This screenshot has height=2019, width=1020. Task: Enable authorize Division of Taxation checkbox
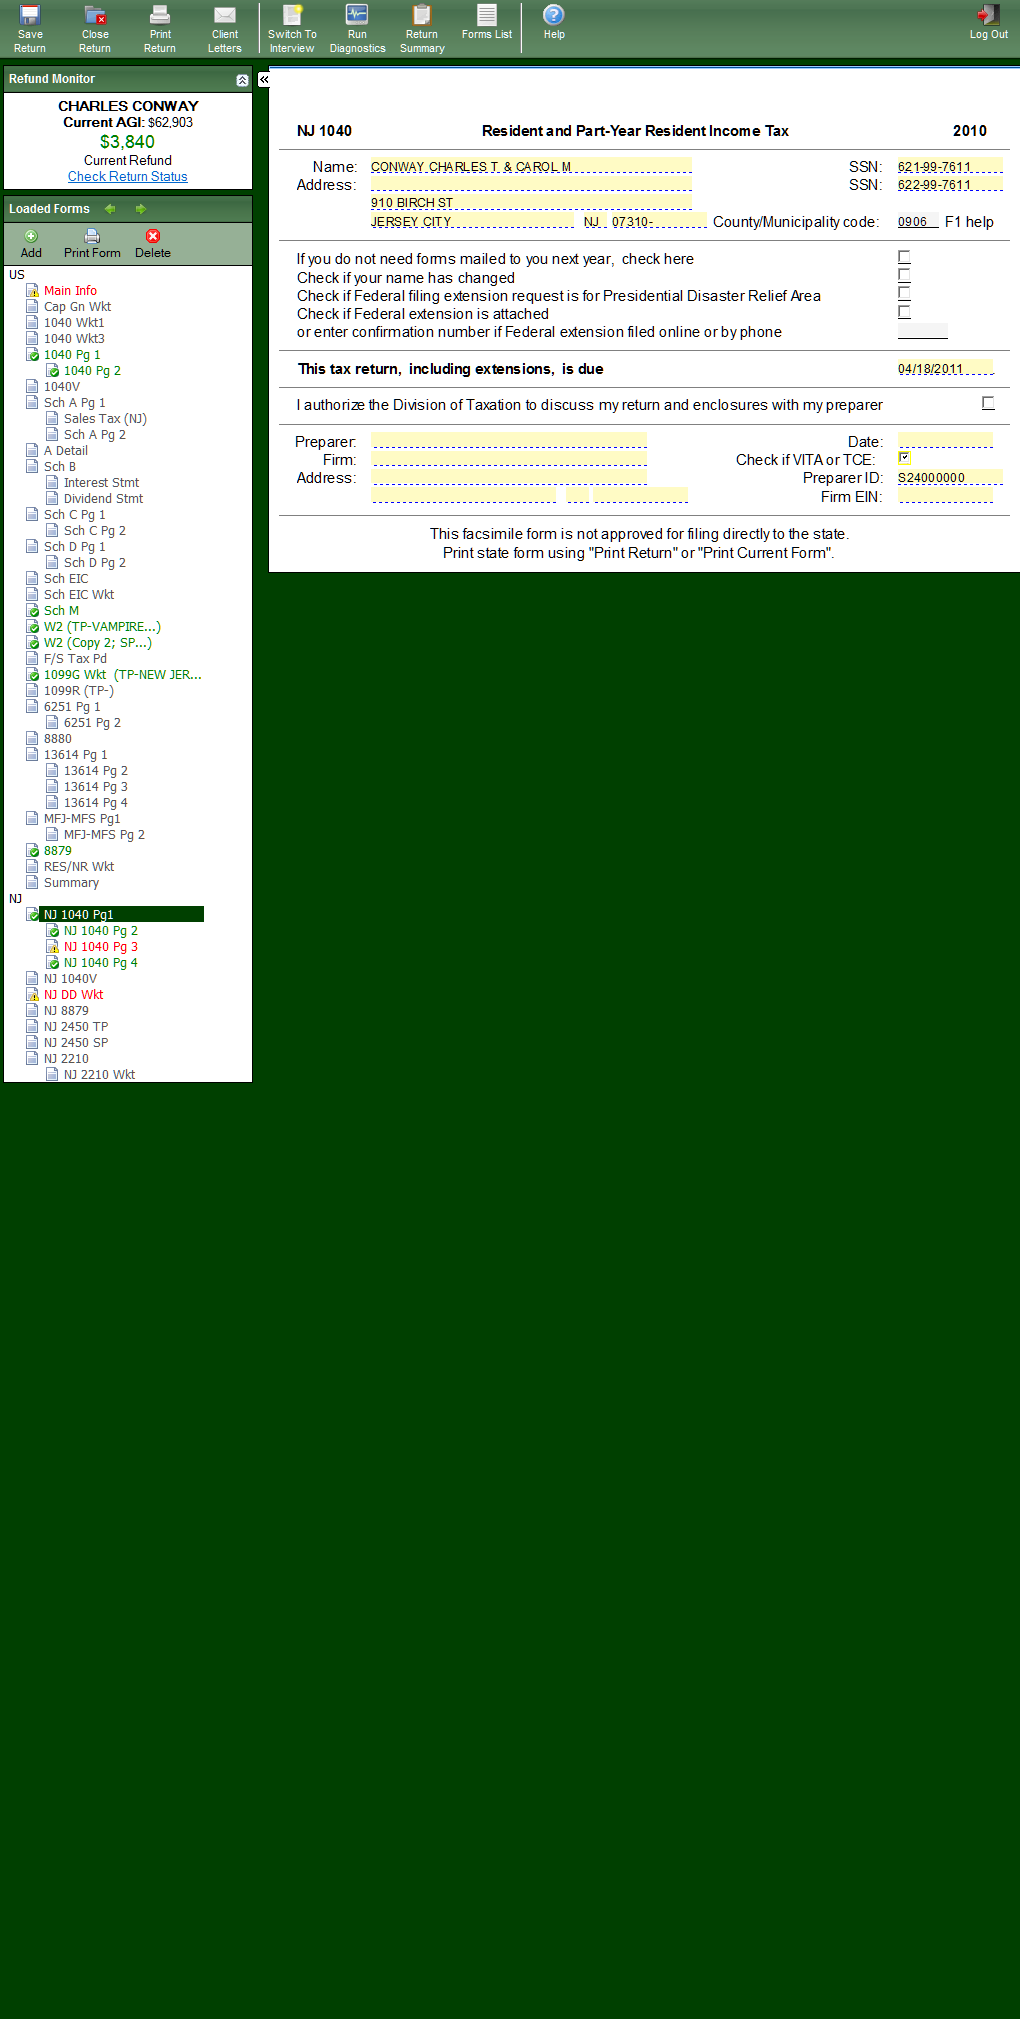click(988, 403)
